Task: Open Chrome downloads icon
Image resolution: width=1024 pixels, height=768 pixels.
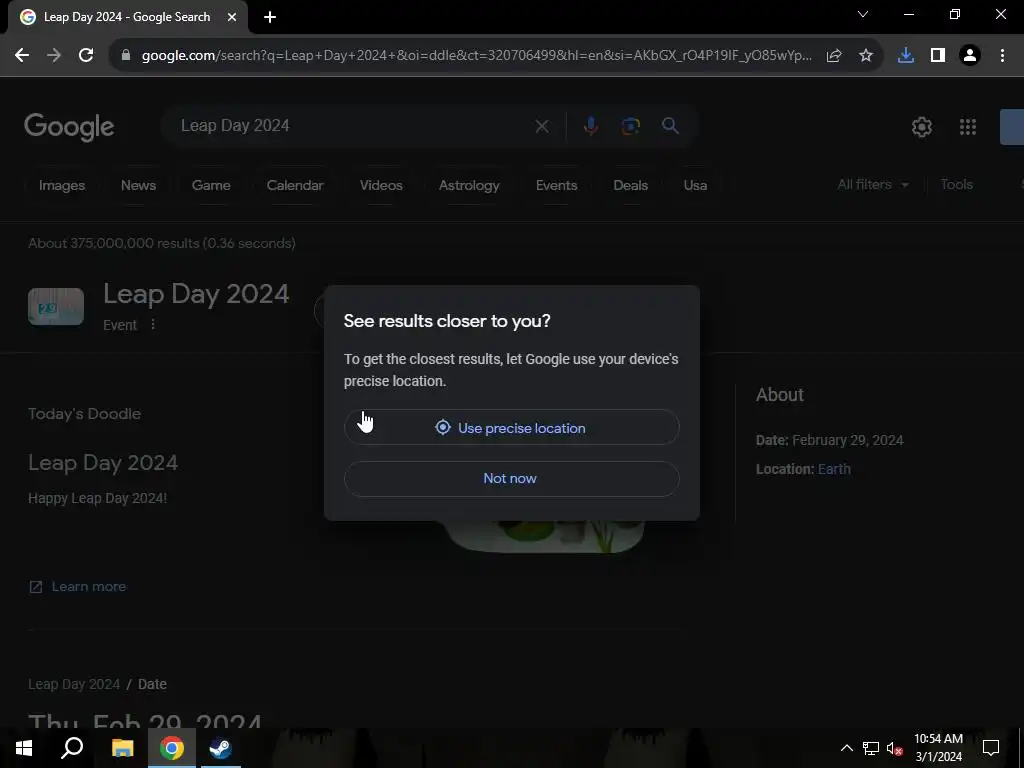Action: pyautogui.click(x=906, y=56)
